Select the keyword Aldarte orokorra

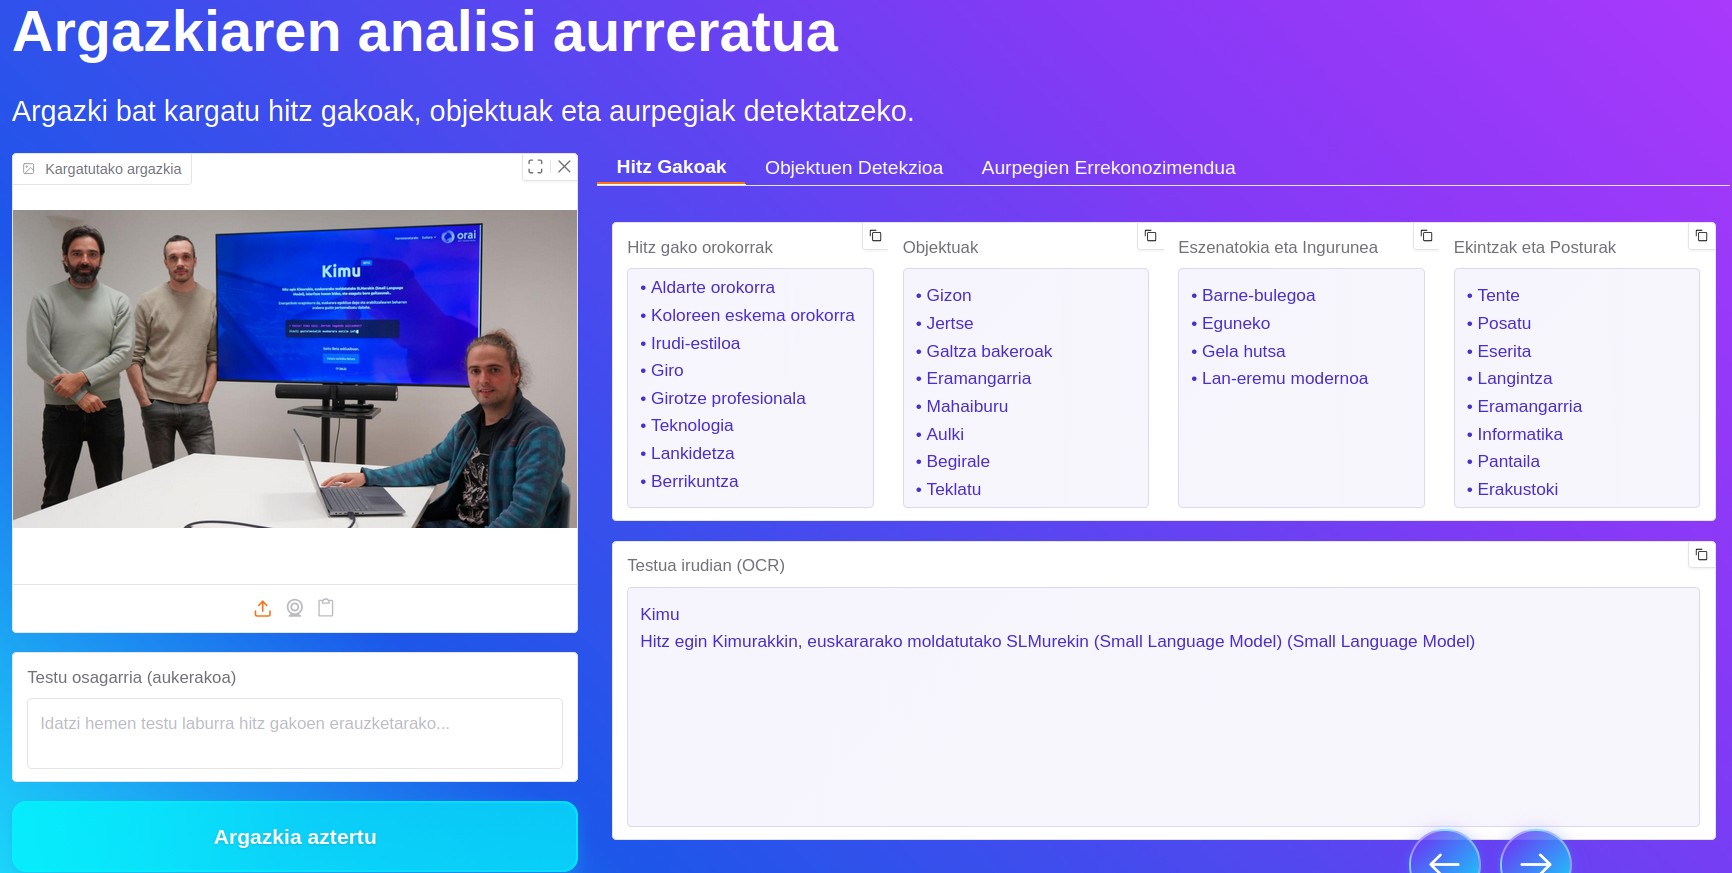click(712, 287)
